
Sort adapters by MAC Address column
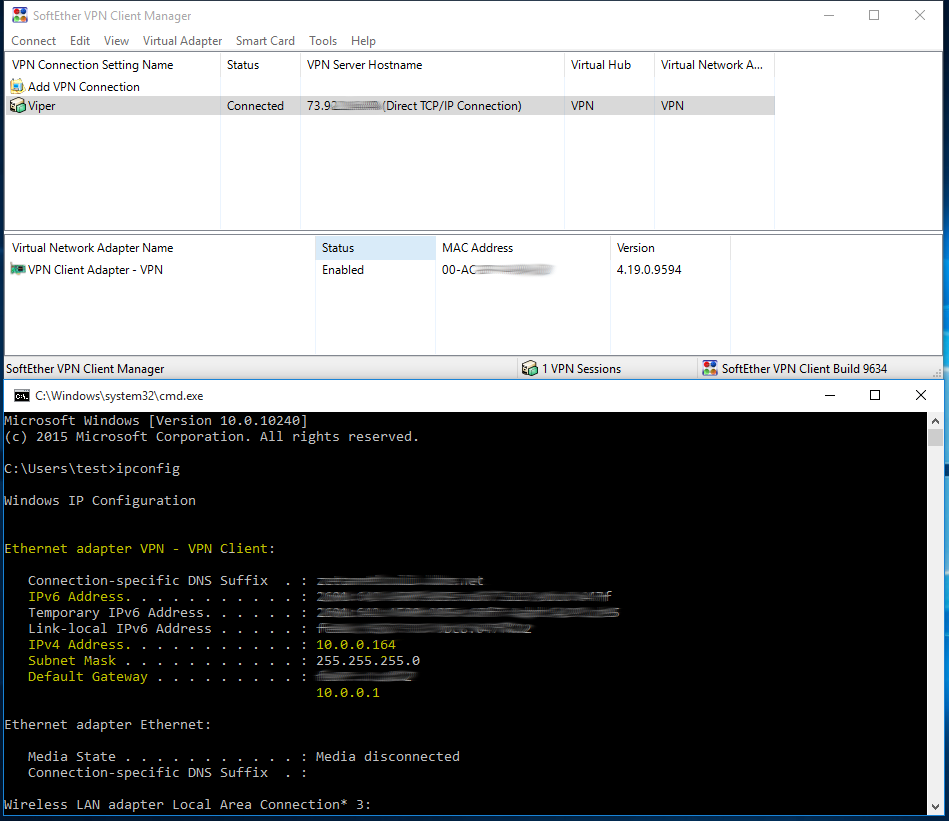click(x=523, y=248)
